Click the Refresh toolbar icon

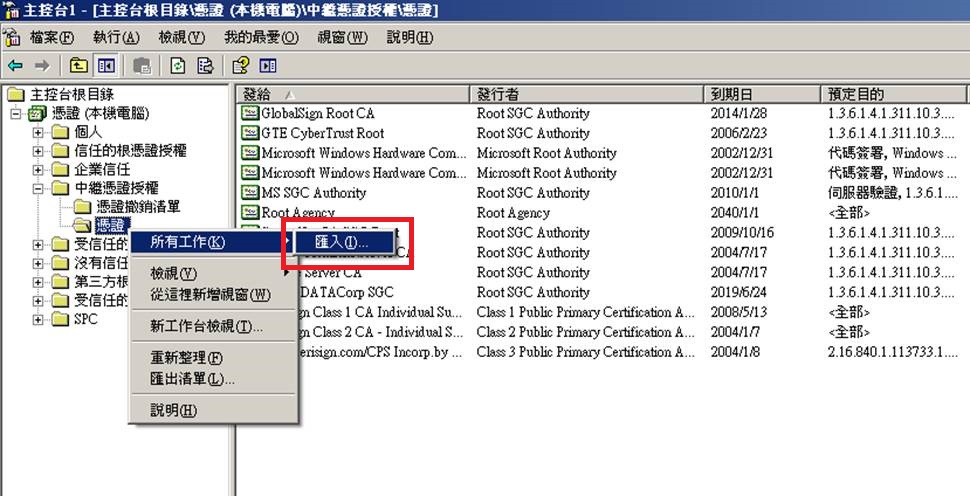point(178,65)
